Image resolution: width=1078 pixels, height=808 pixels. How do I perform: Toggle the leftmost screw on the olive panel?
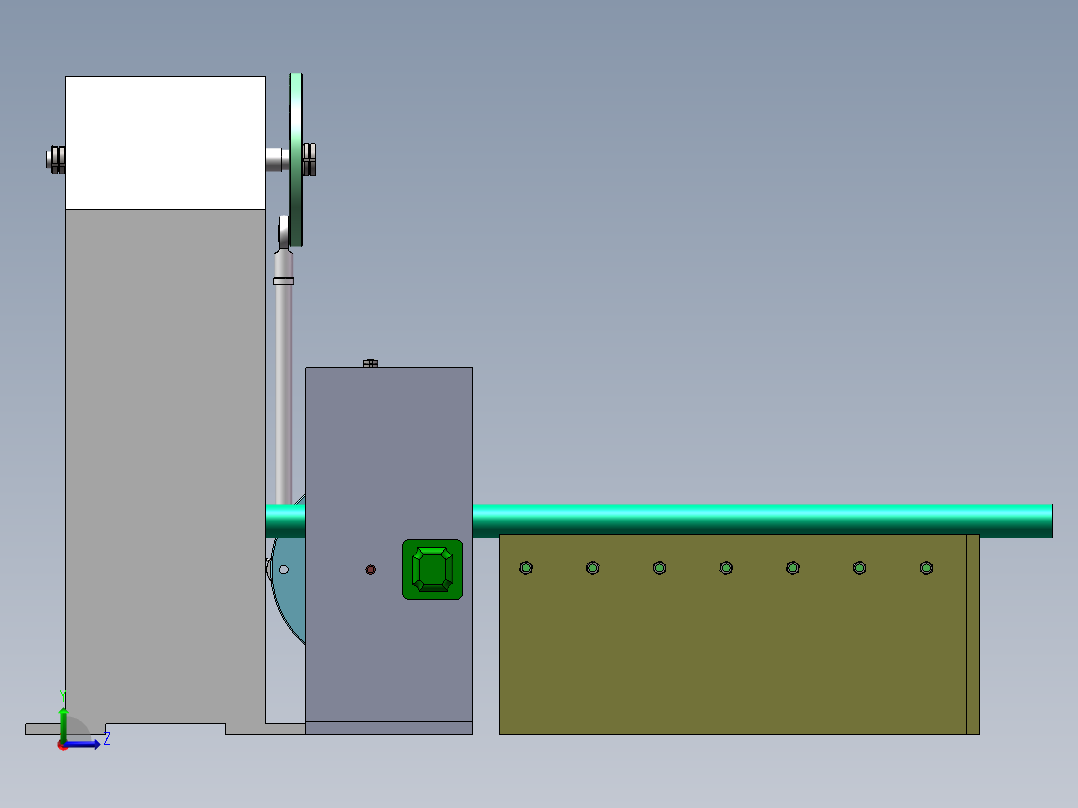(526, 567)
